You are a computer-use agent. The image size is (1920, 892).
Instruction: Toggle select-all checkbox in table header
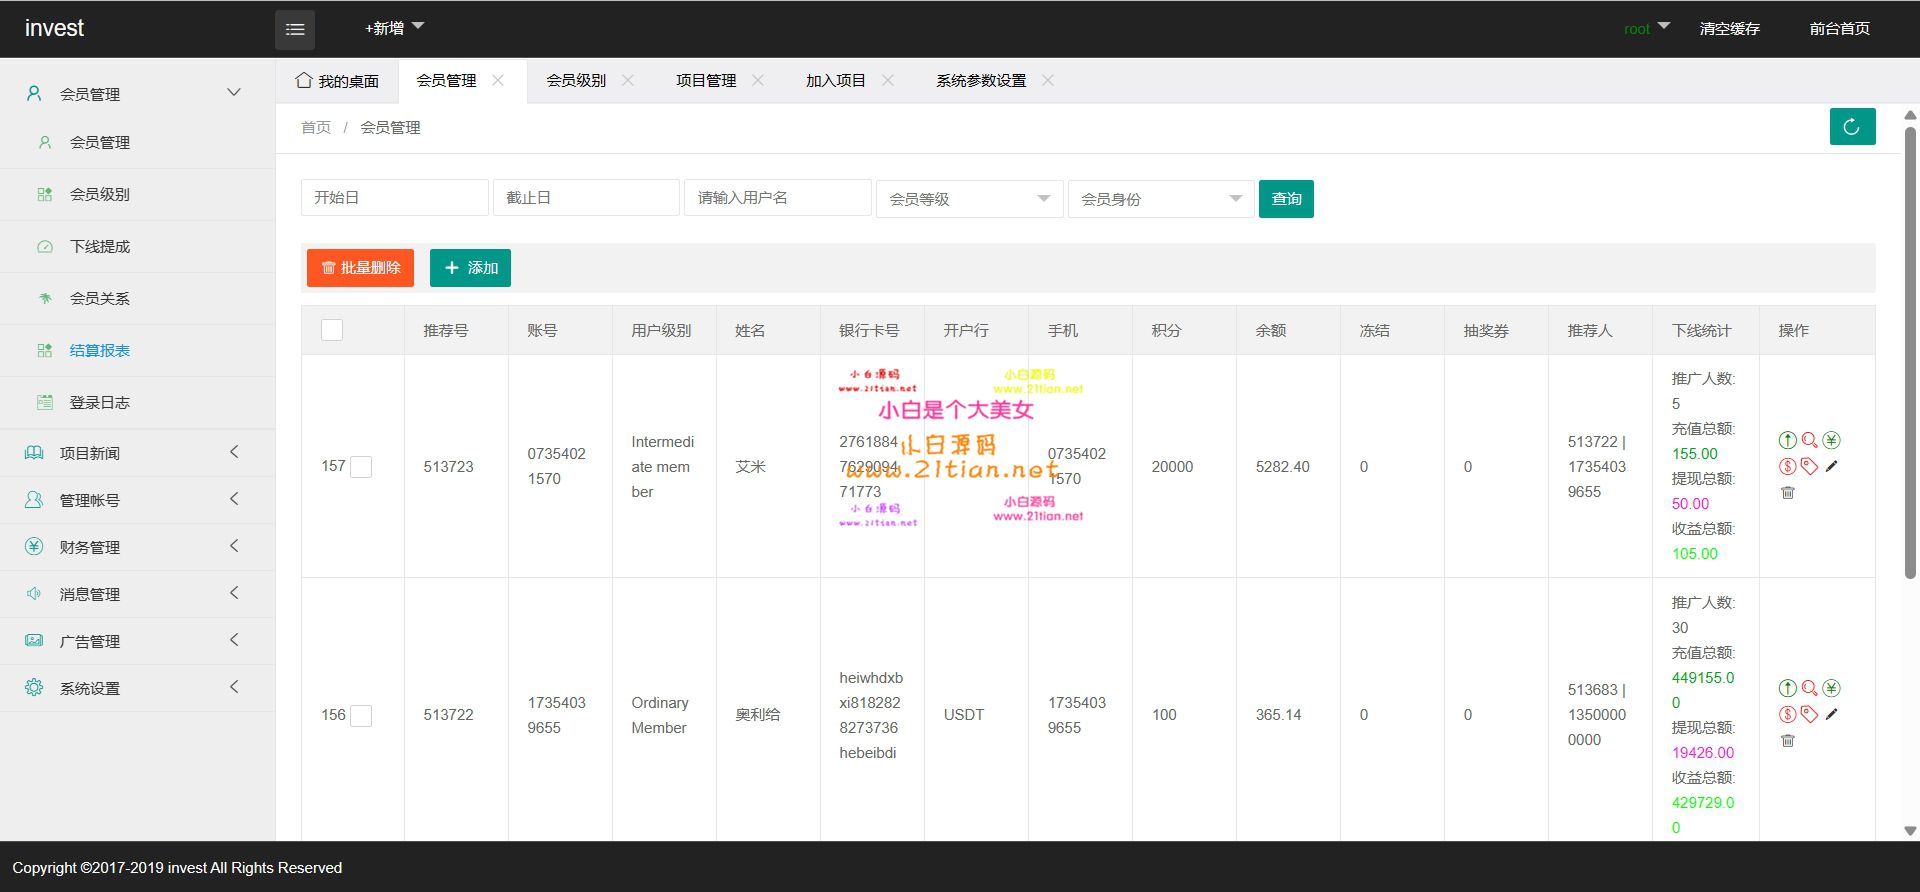tap(332, 330)
